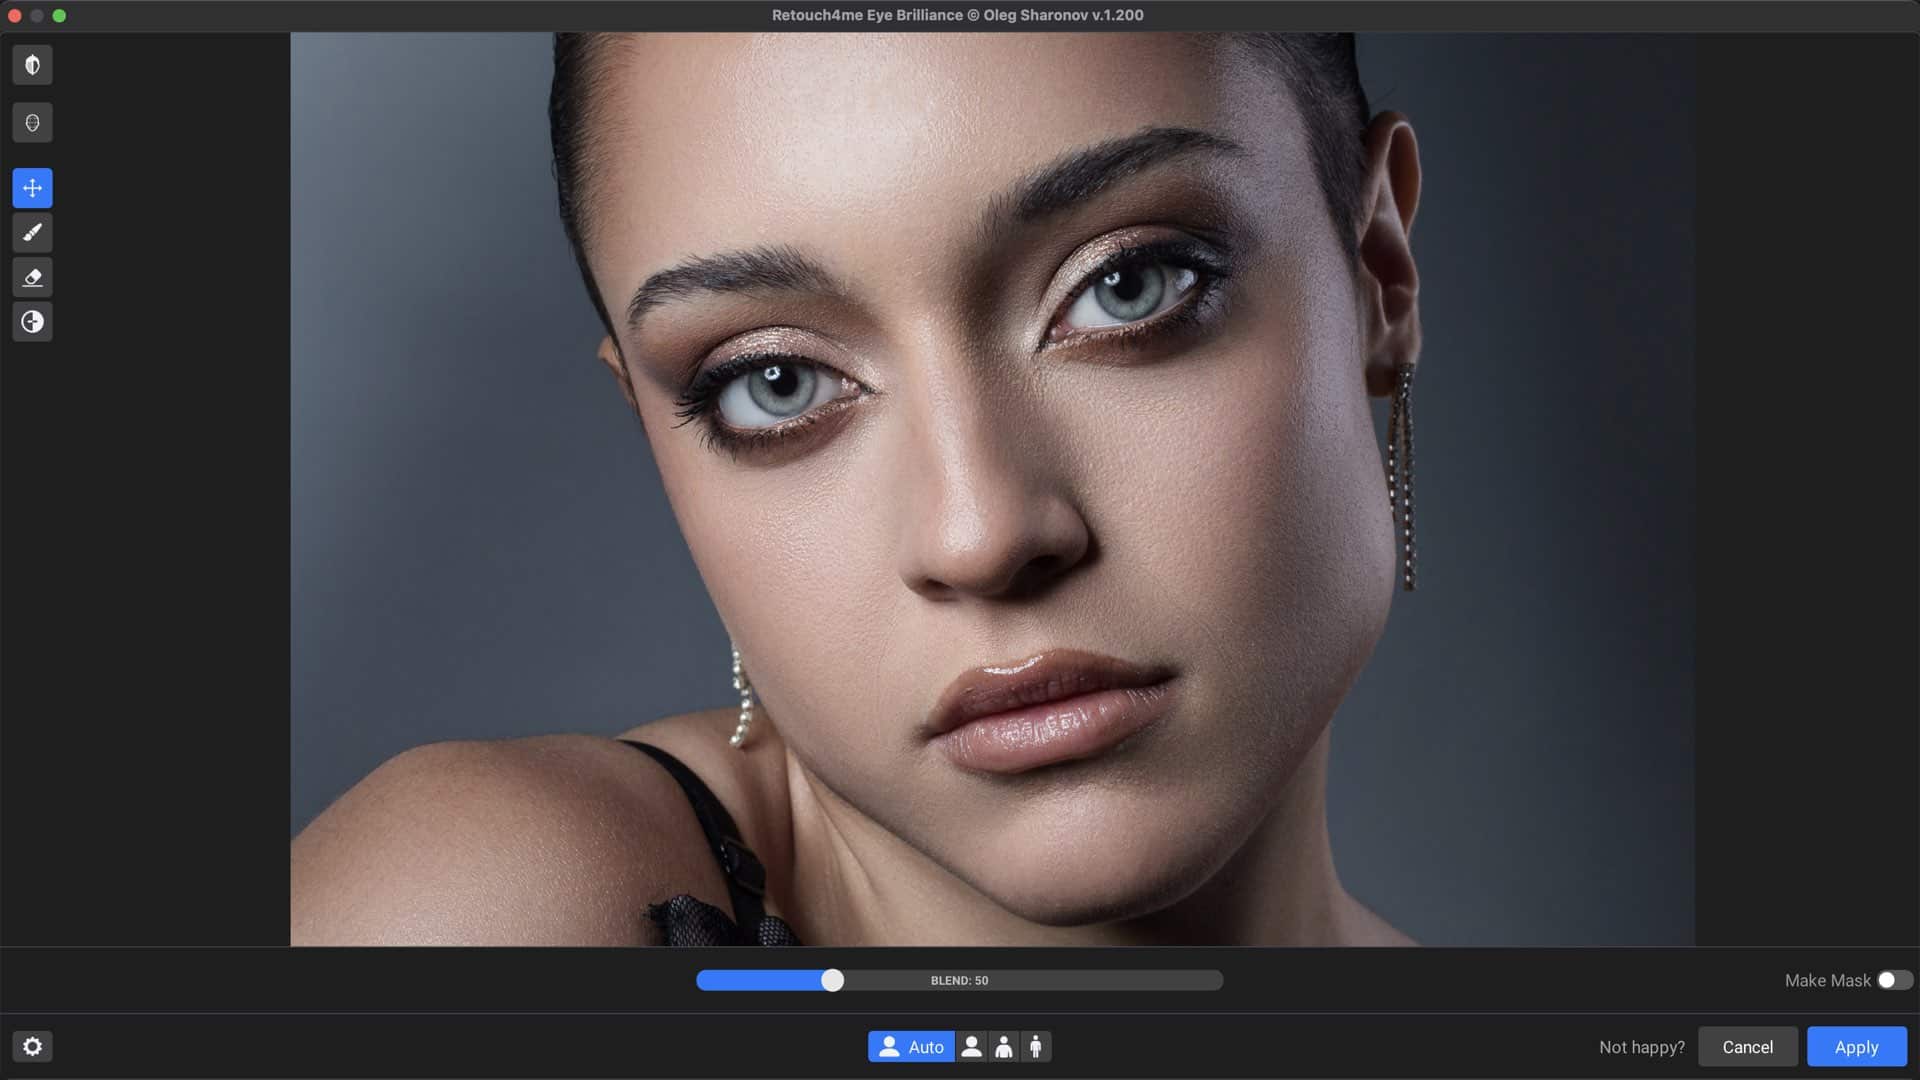The width and height of the screenshot is (1920, 1080).
Task: Select the Move/pan tool
Action: pos(32,188)
